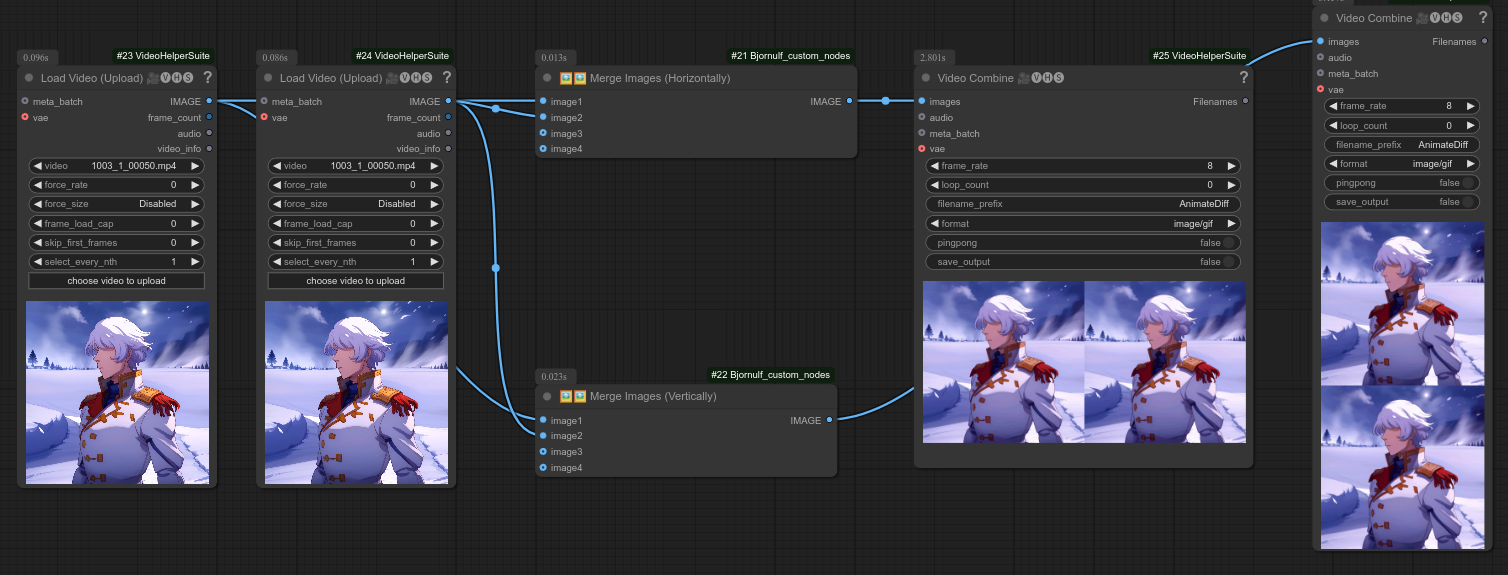This screenshot has height=575, width=1508.
Task: Click choose video to upload in node #23
Action: coord(117,281)
